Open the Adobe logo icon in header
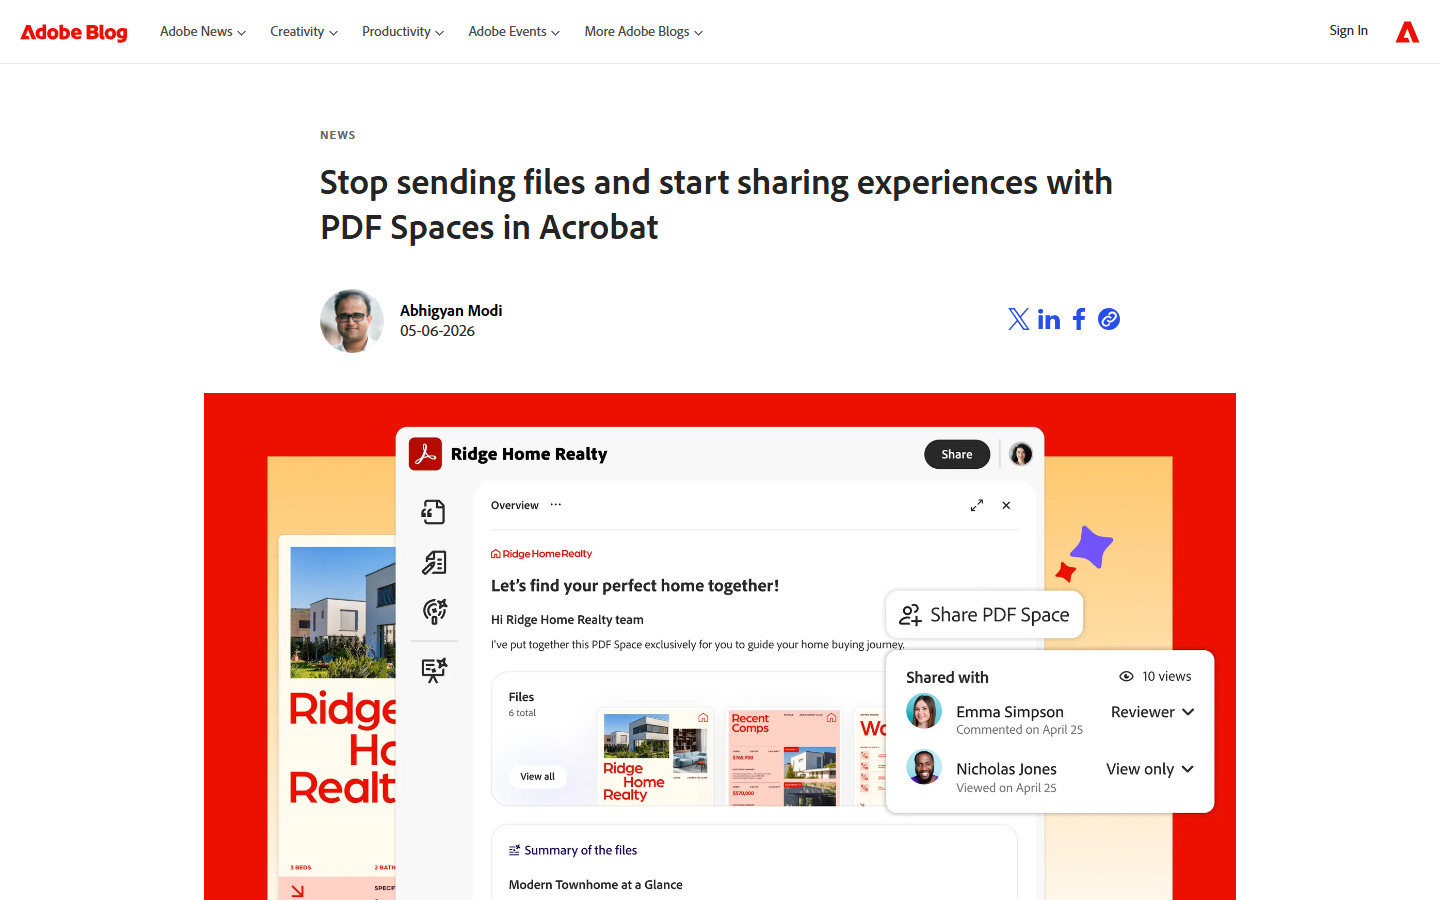 click(1407, 32)
